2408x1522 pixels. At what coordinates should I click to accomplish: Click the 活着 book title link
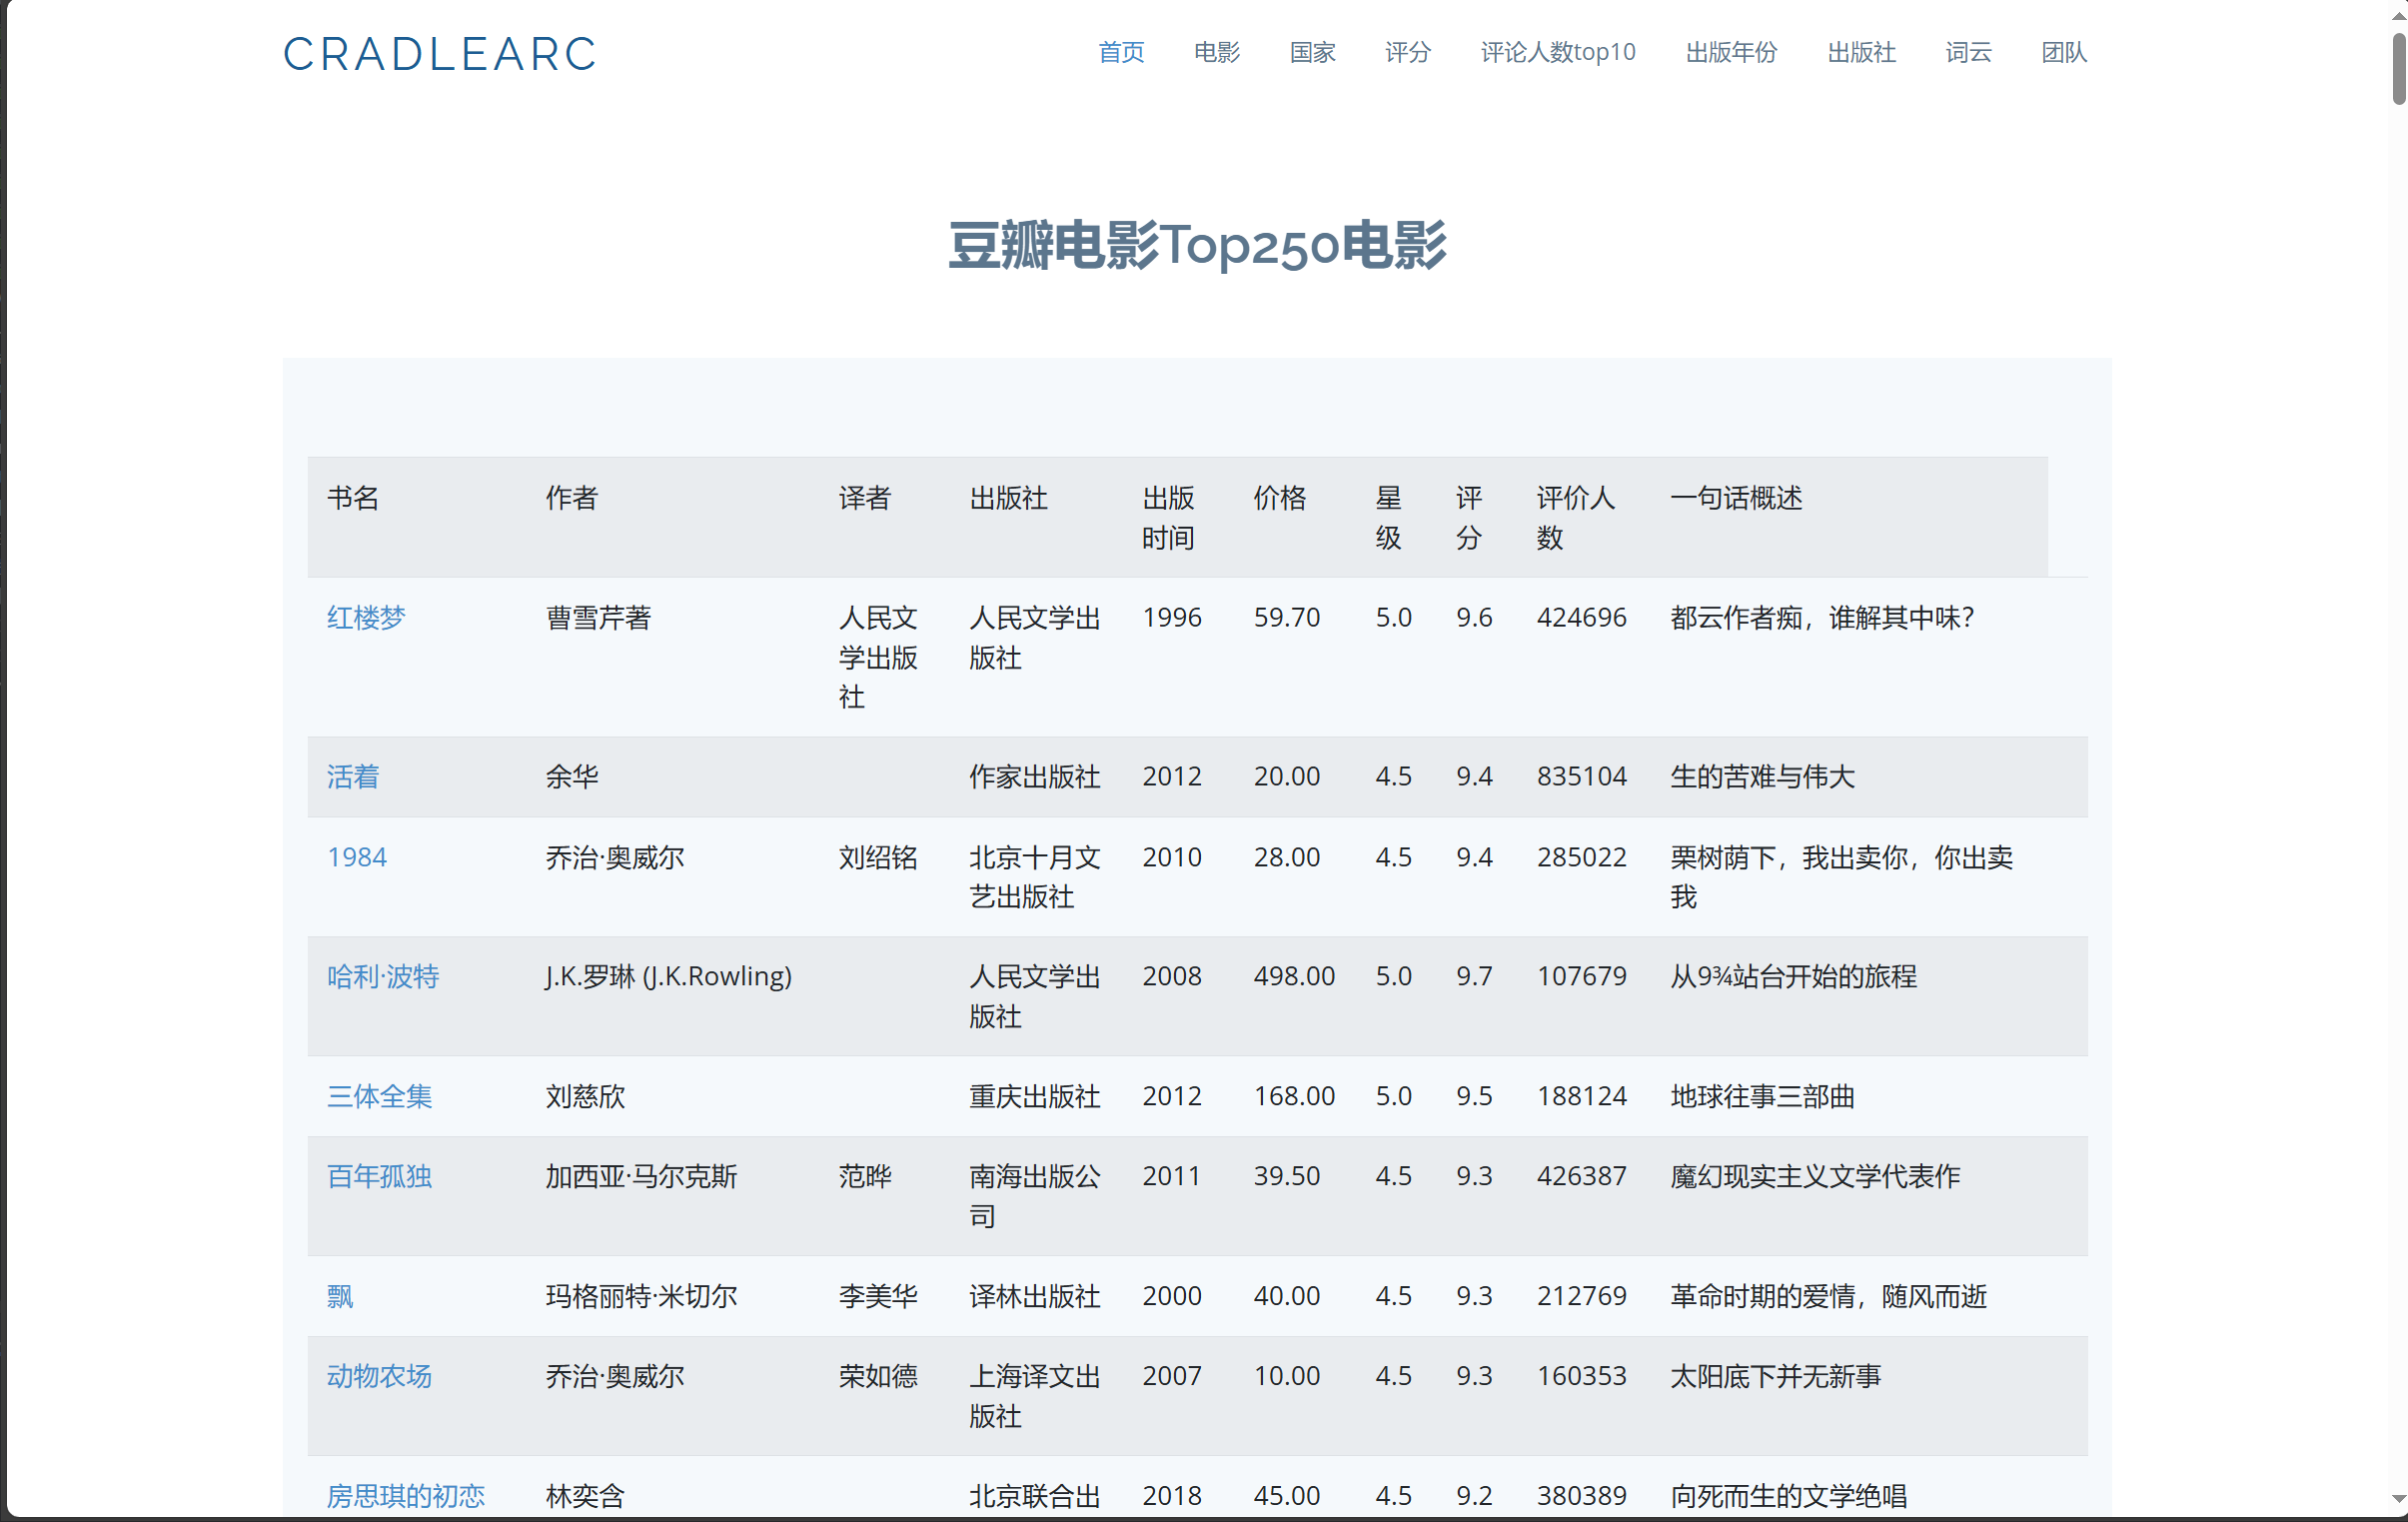(x=353, y=776)
